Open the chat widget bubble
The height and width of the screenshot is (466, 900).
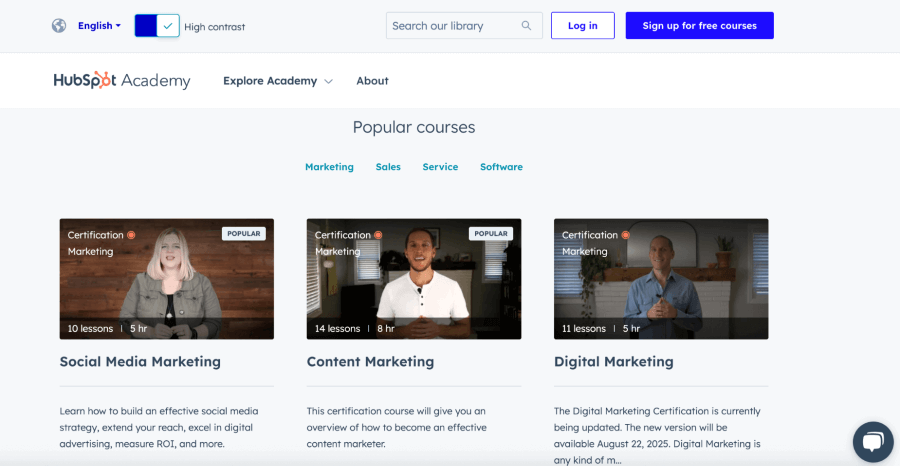pyautogui.click(x=872, y=441)
